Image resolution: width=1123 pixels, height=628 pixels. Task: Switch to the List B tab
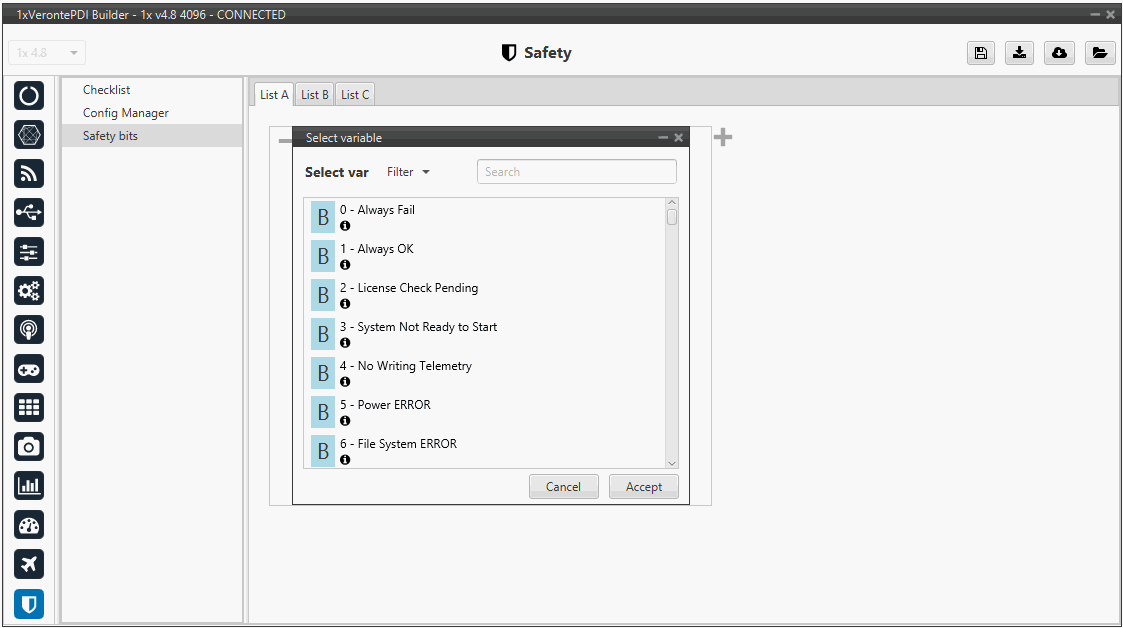click(x=315, y=95)
